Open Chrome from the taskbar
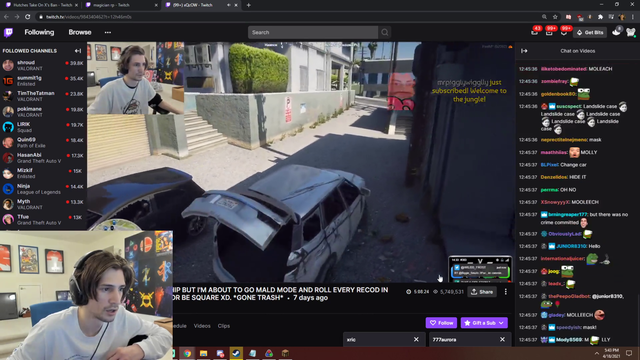640x360 pixels. [x=187, y=353]
